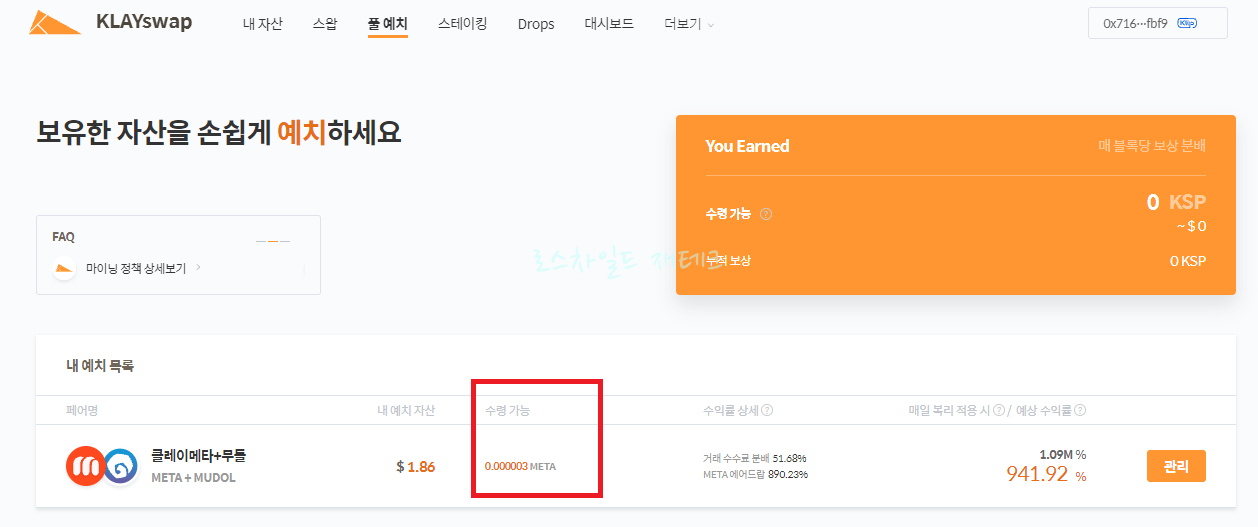Click the 내 예치 자산 column header
This screenshot has height=527, width=1258.
(x=406, y=410)
